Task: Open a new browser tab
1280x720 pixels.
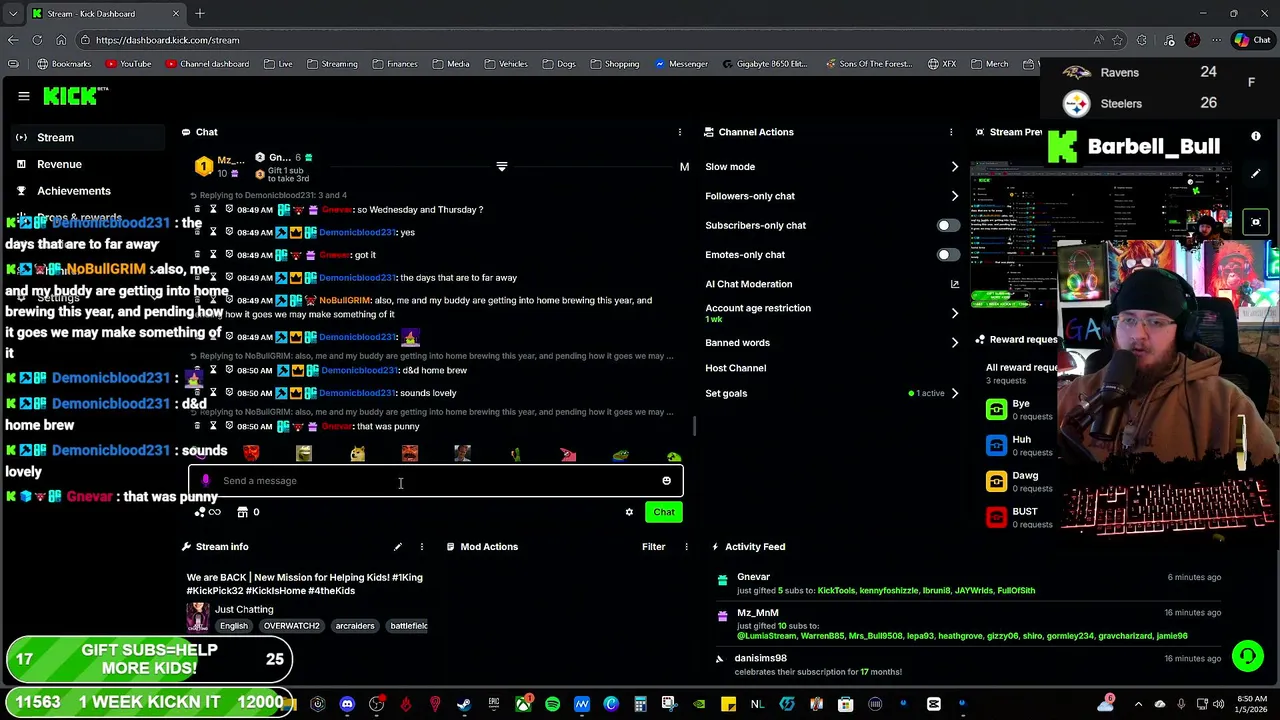Action: tap(200, 13)
